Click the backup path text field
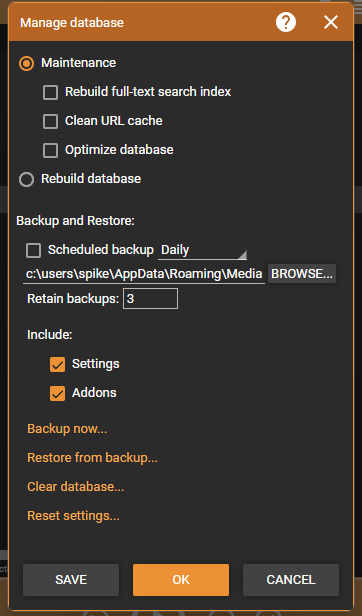This screenshot has height=616, width=362. click(144, 274)
